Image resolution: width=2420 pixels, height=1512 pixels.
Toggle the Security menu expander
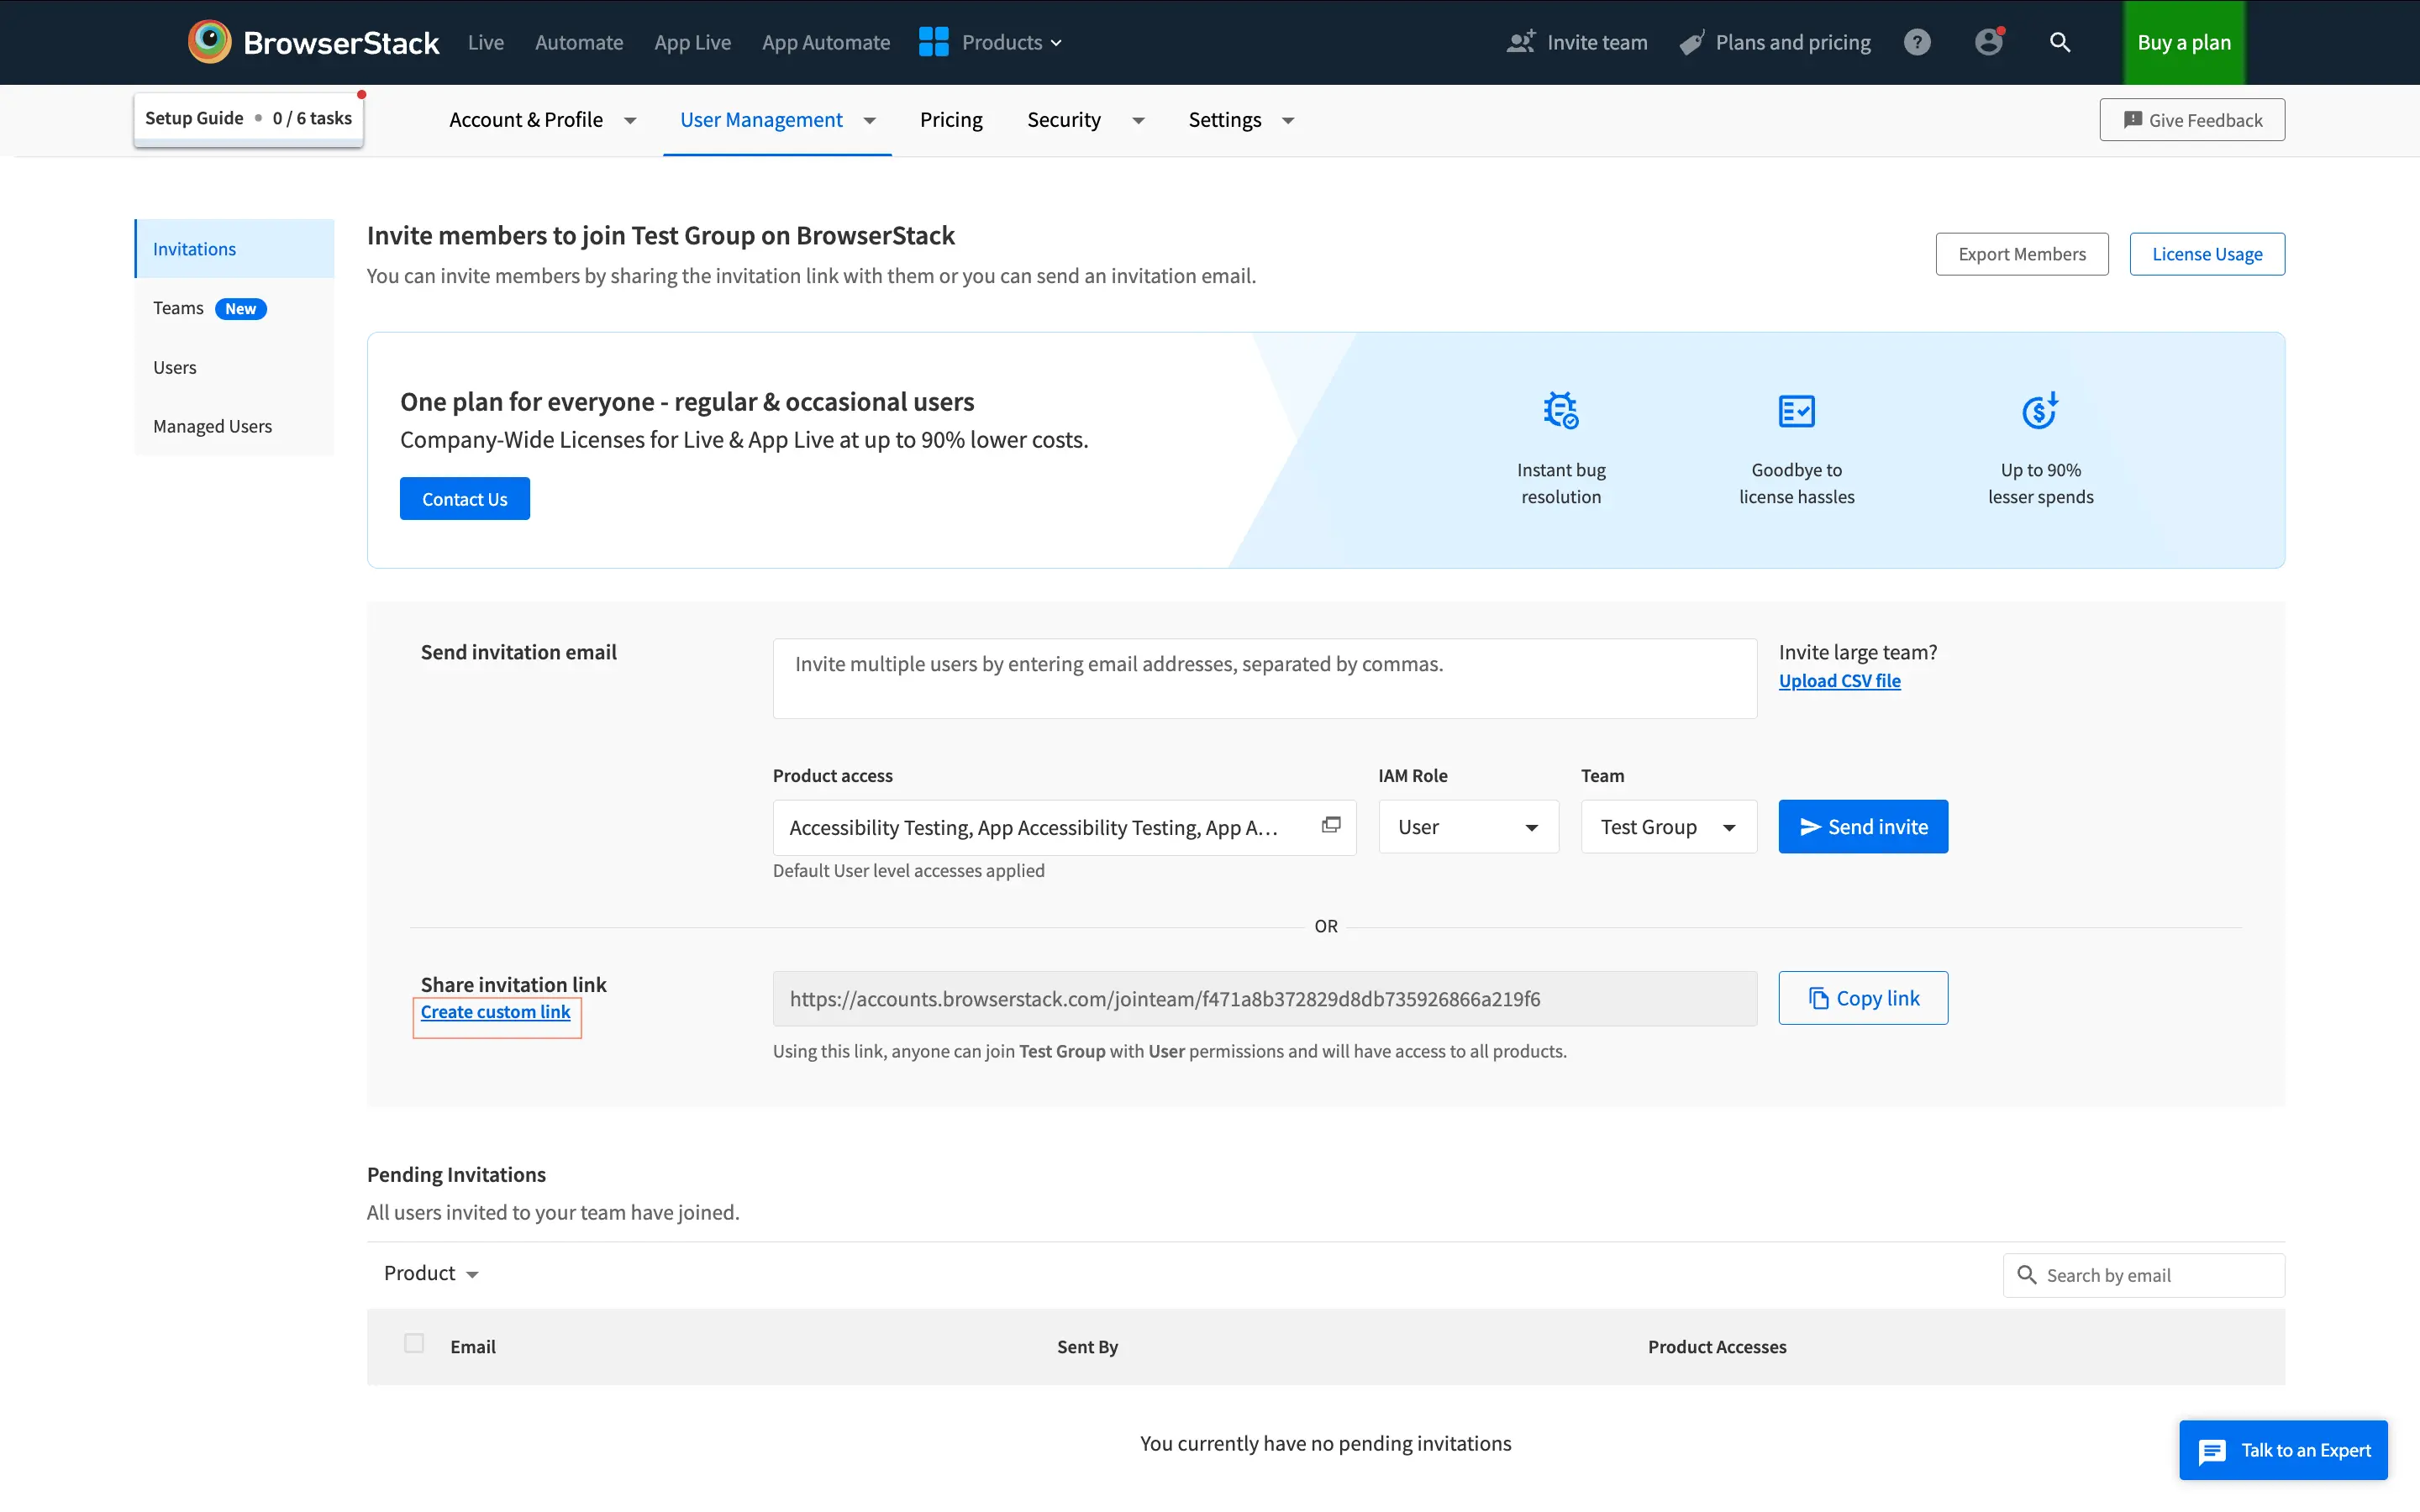point(1136,120)
